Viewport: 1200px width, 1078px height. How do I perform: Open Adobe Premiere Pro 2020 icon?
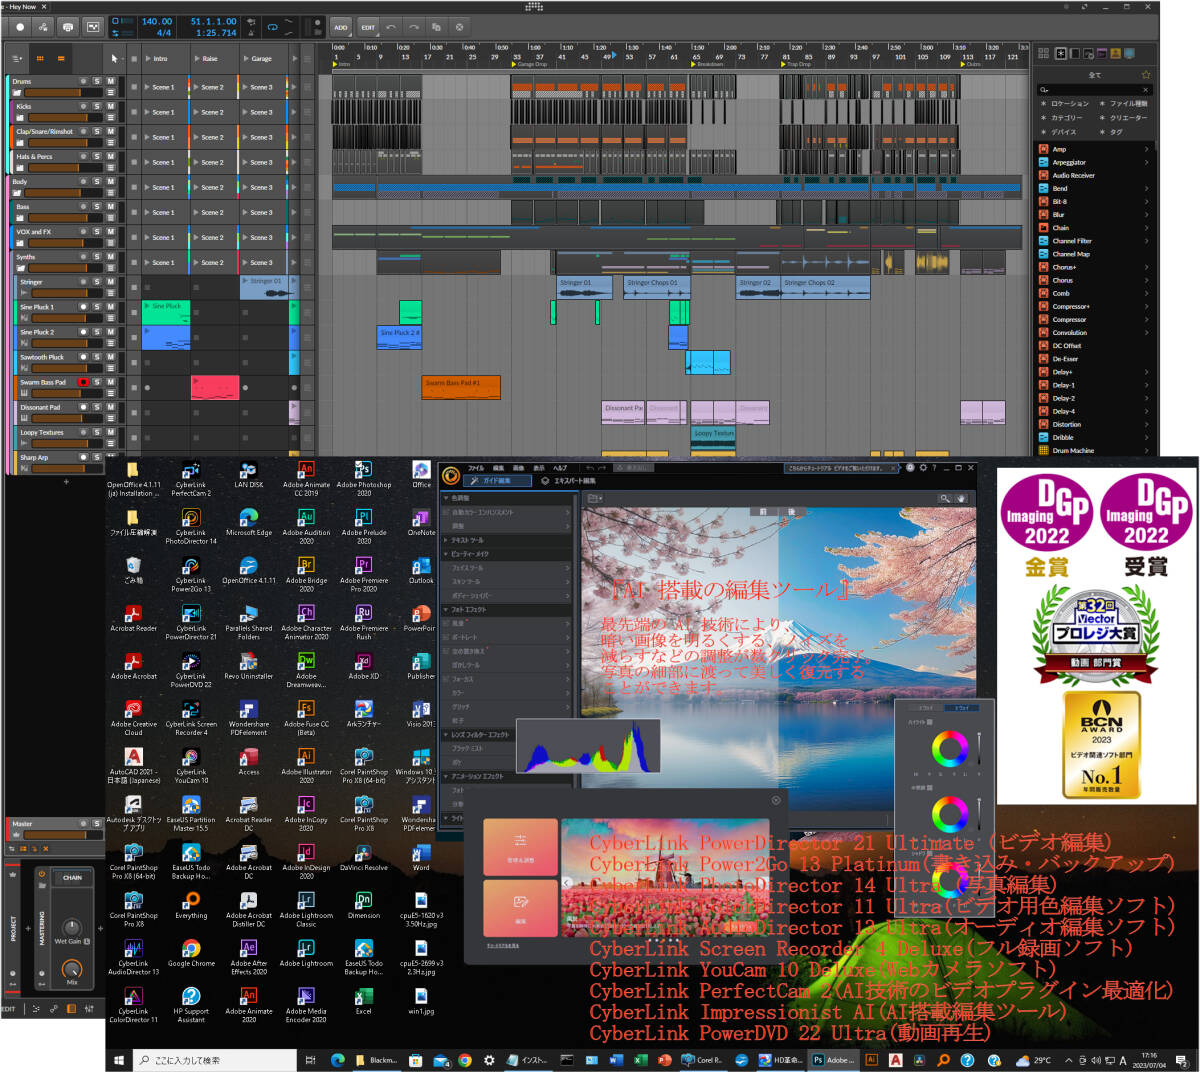(x=364, y=575)
